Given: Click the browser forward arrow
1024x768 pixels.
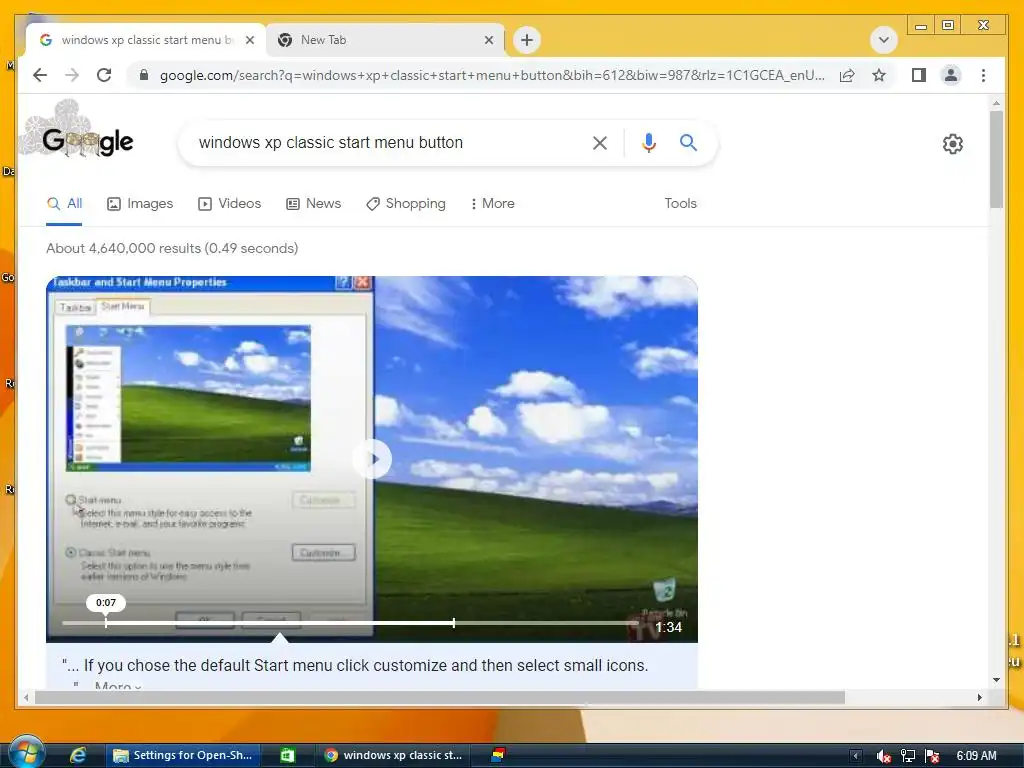Looking at the screenshot, I should 72,75.
